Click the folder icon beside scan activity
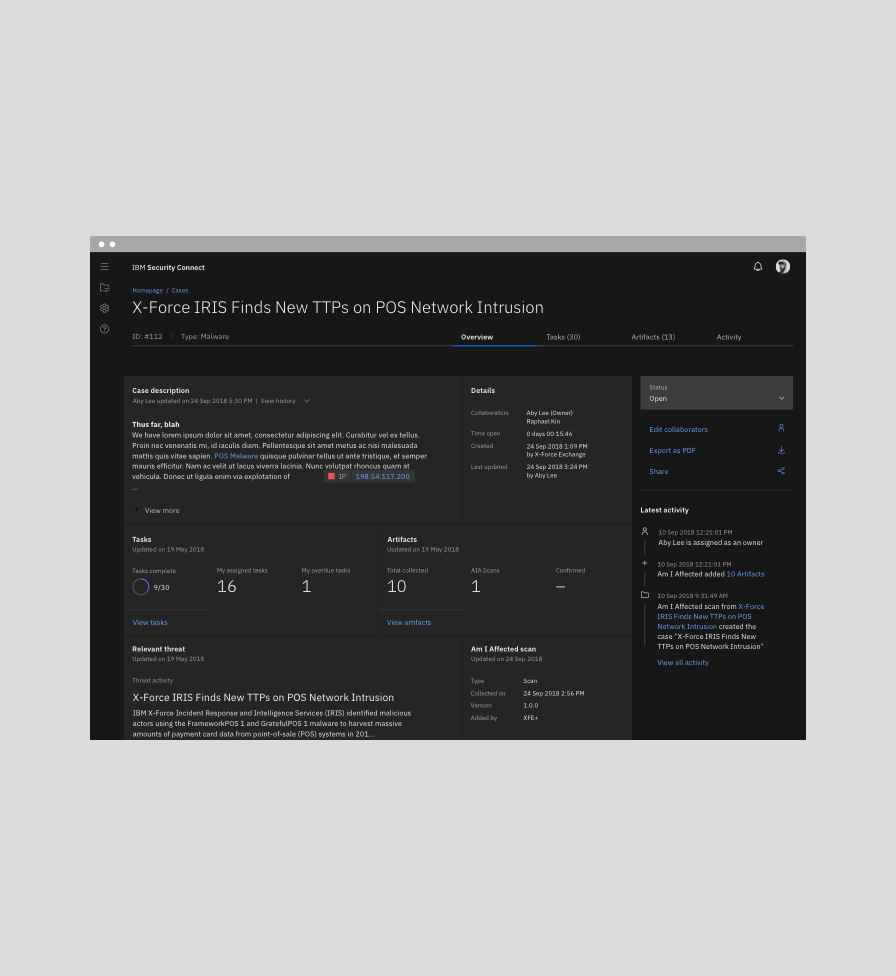 [x=645, y=594]
